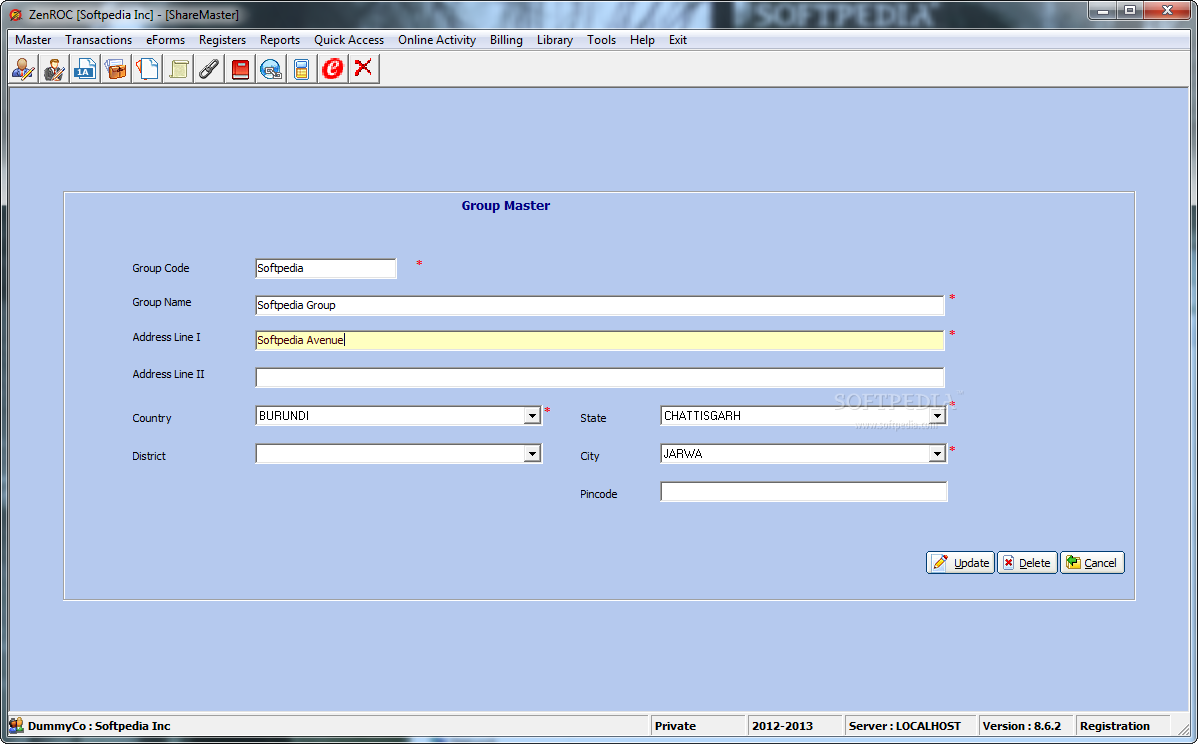Open the Billing menu
Image resolution: width=1198 pixels, height=744 pixels.
click(507, 40)
